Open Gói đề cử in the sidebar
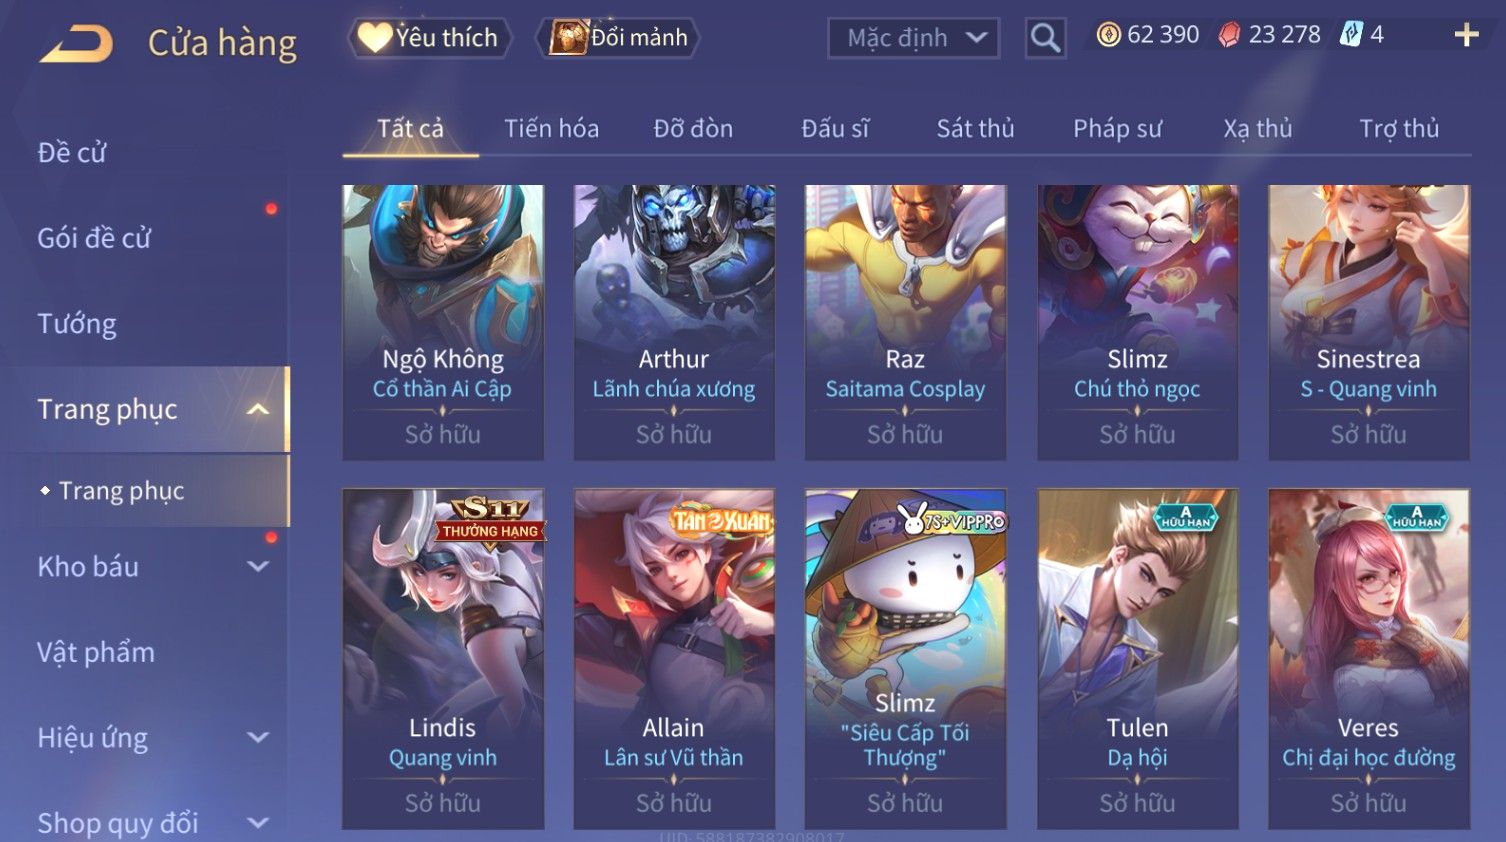 click(x=94, y=238)
